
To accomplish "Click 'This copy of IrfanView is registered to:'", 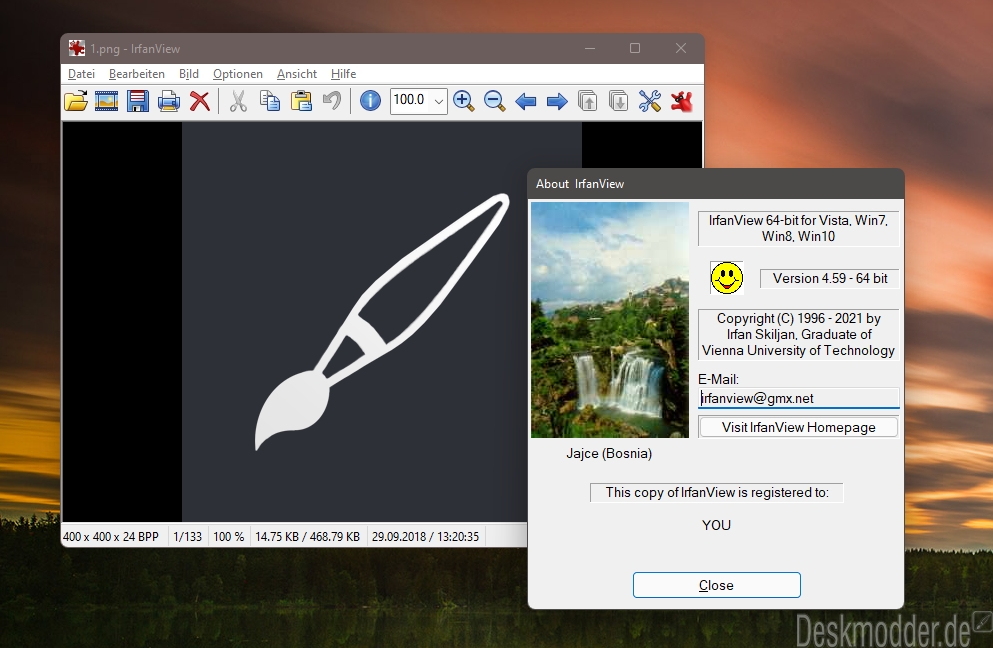I will 717,493.
